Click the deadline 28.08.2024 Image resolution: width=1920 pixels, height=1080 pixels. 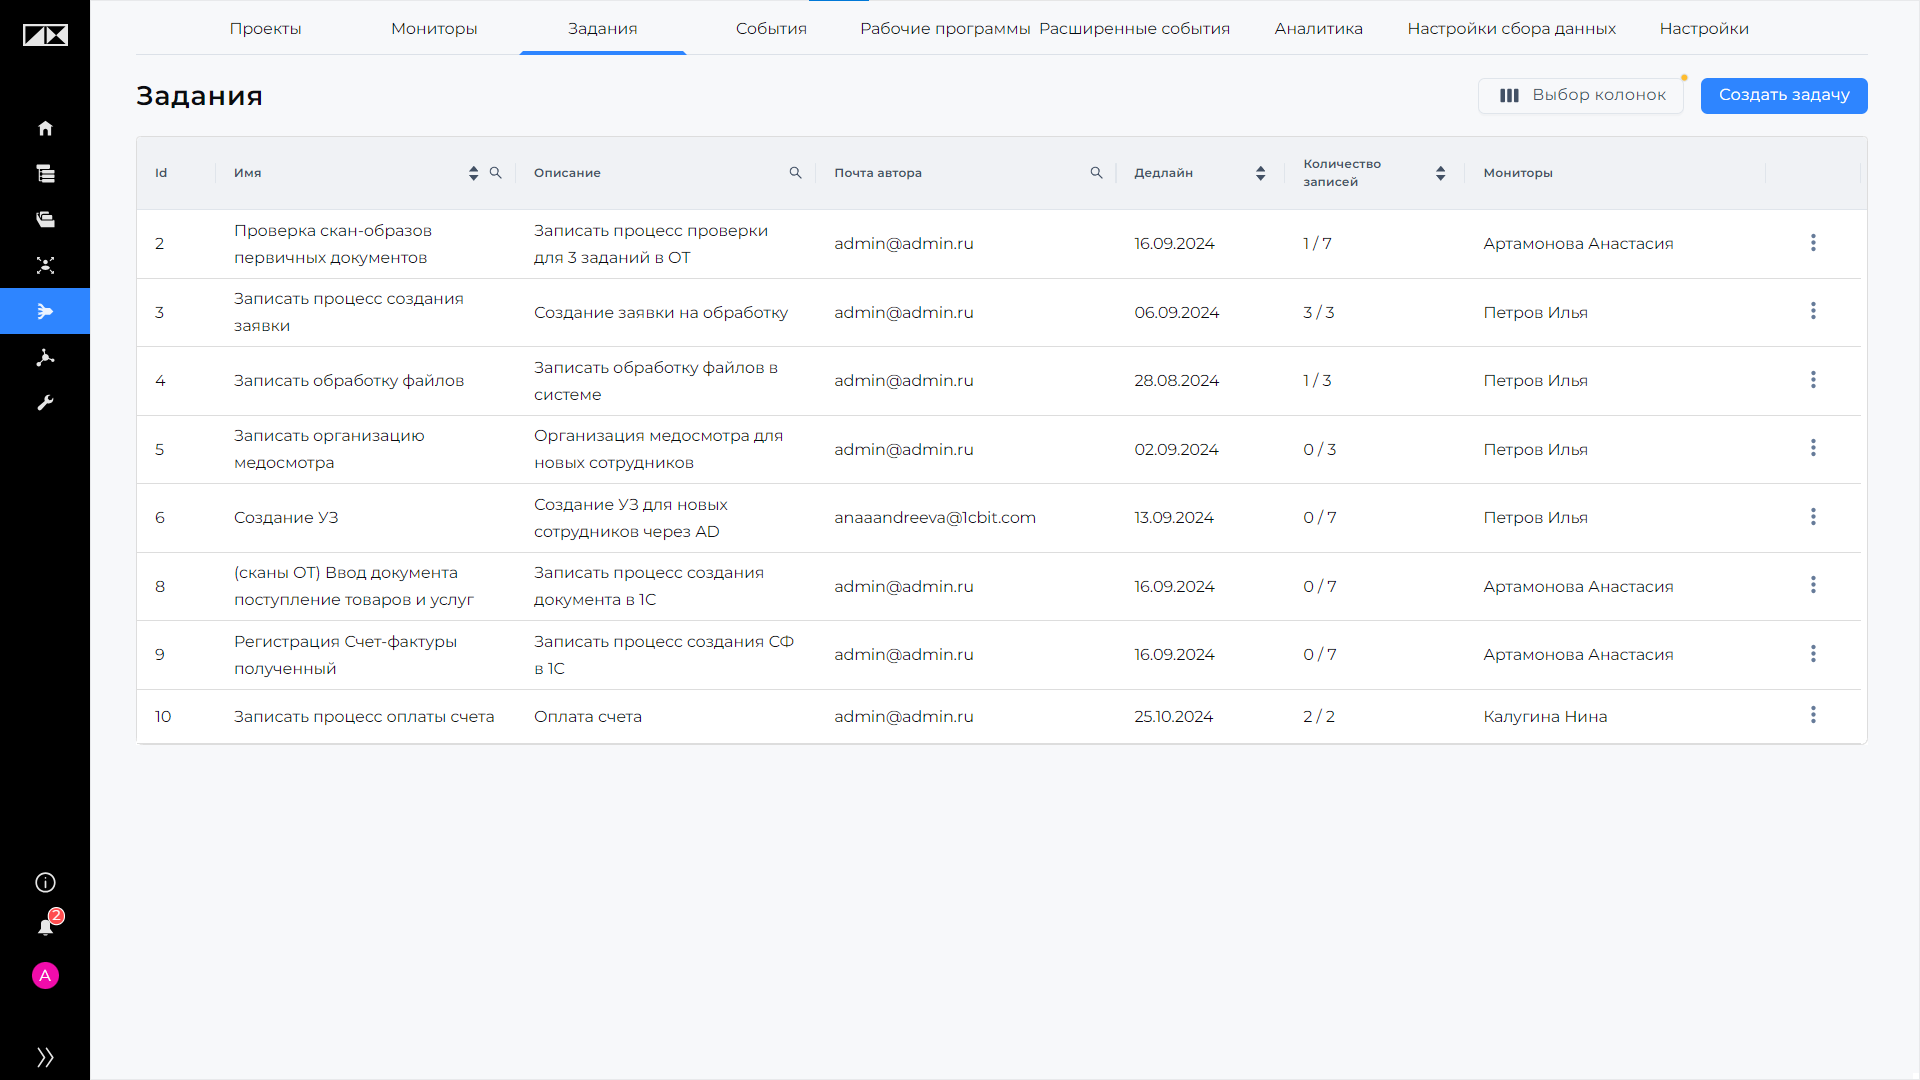[1176, 380]
